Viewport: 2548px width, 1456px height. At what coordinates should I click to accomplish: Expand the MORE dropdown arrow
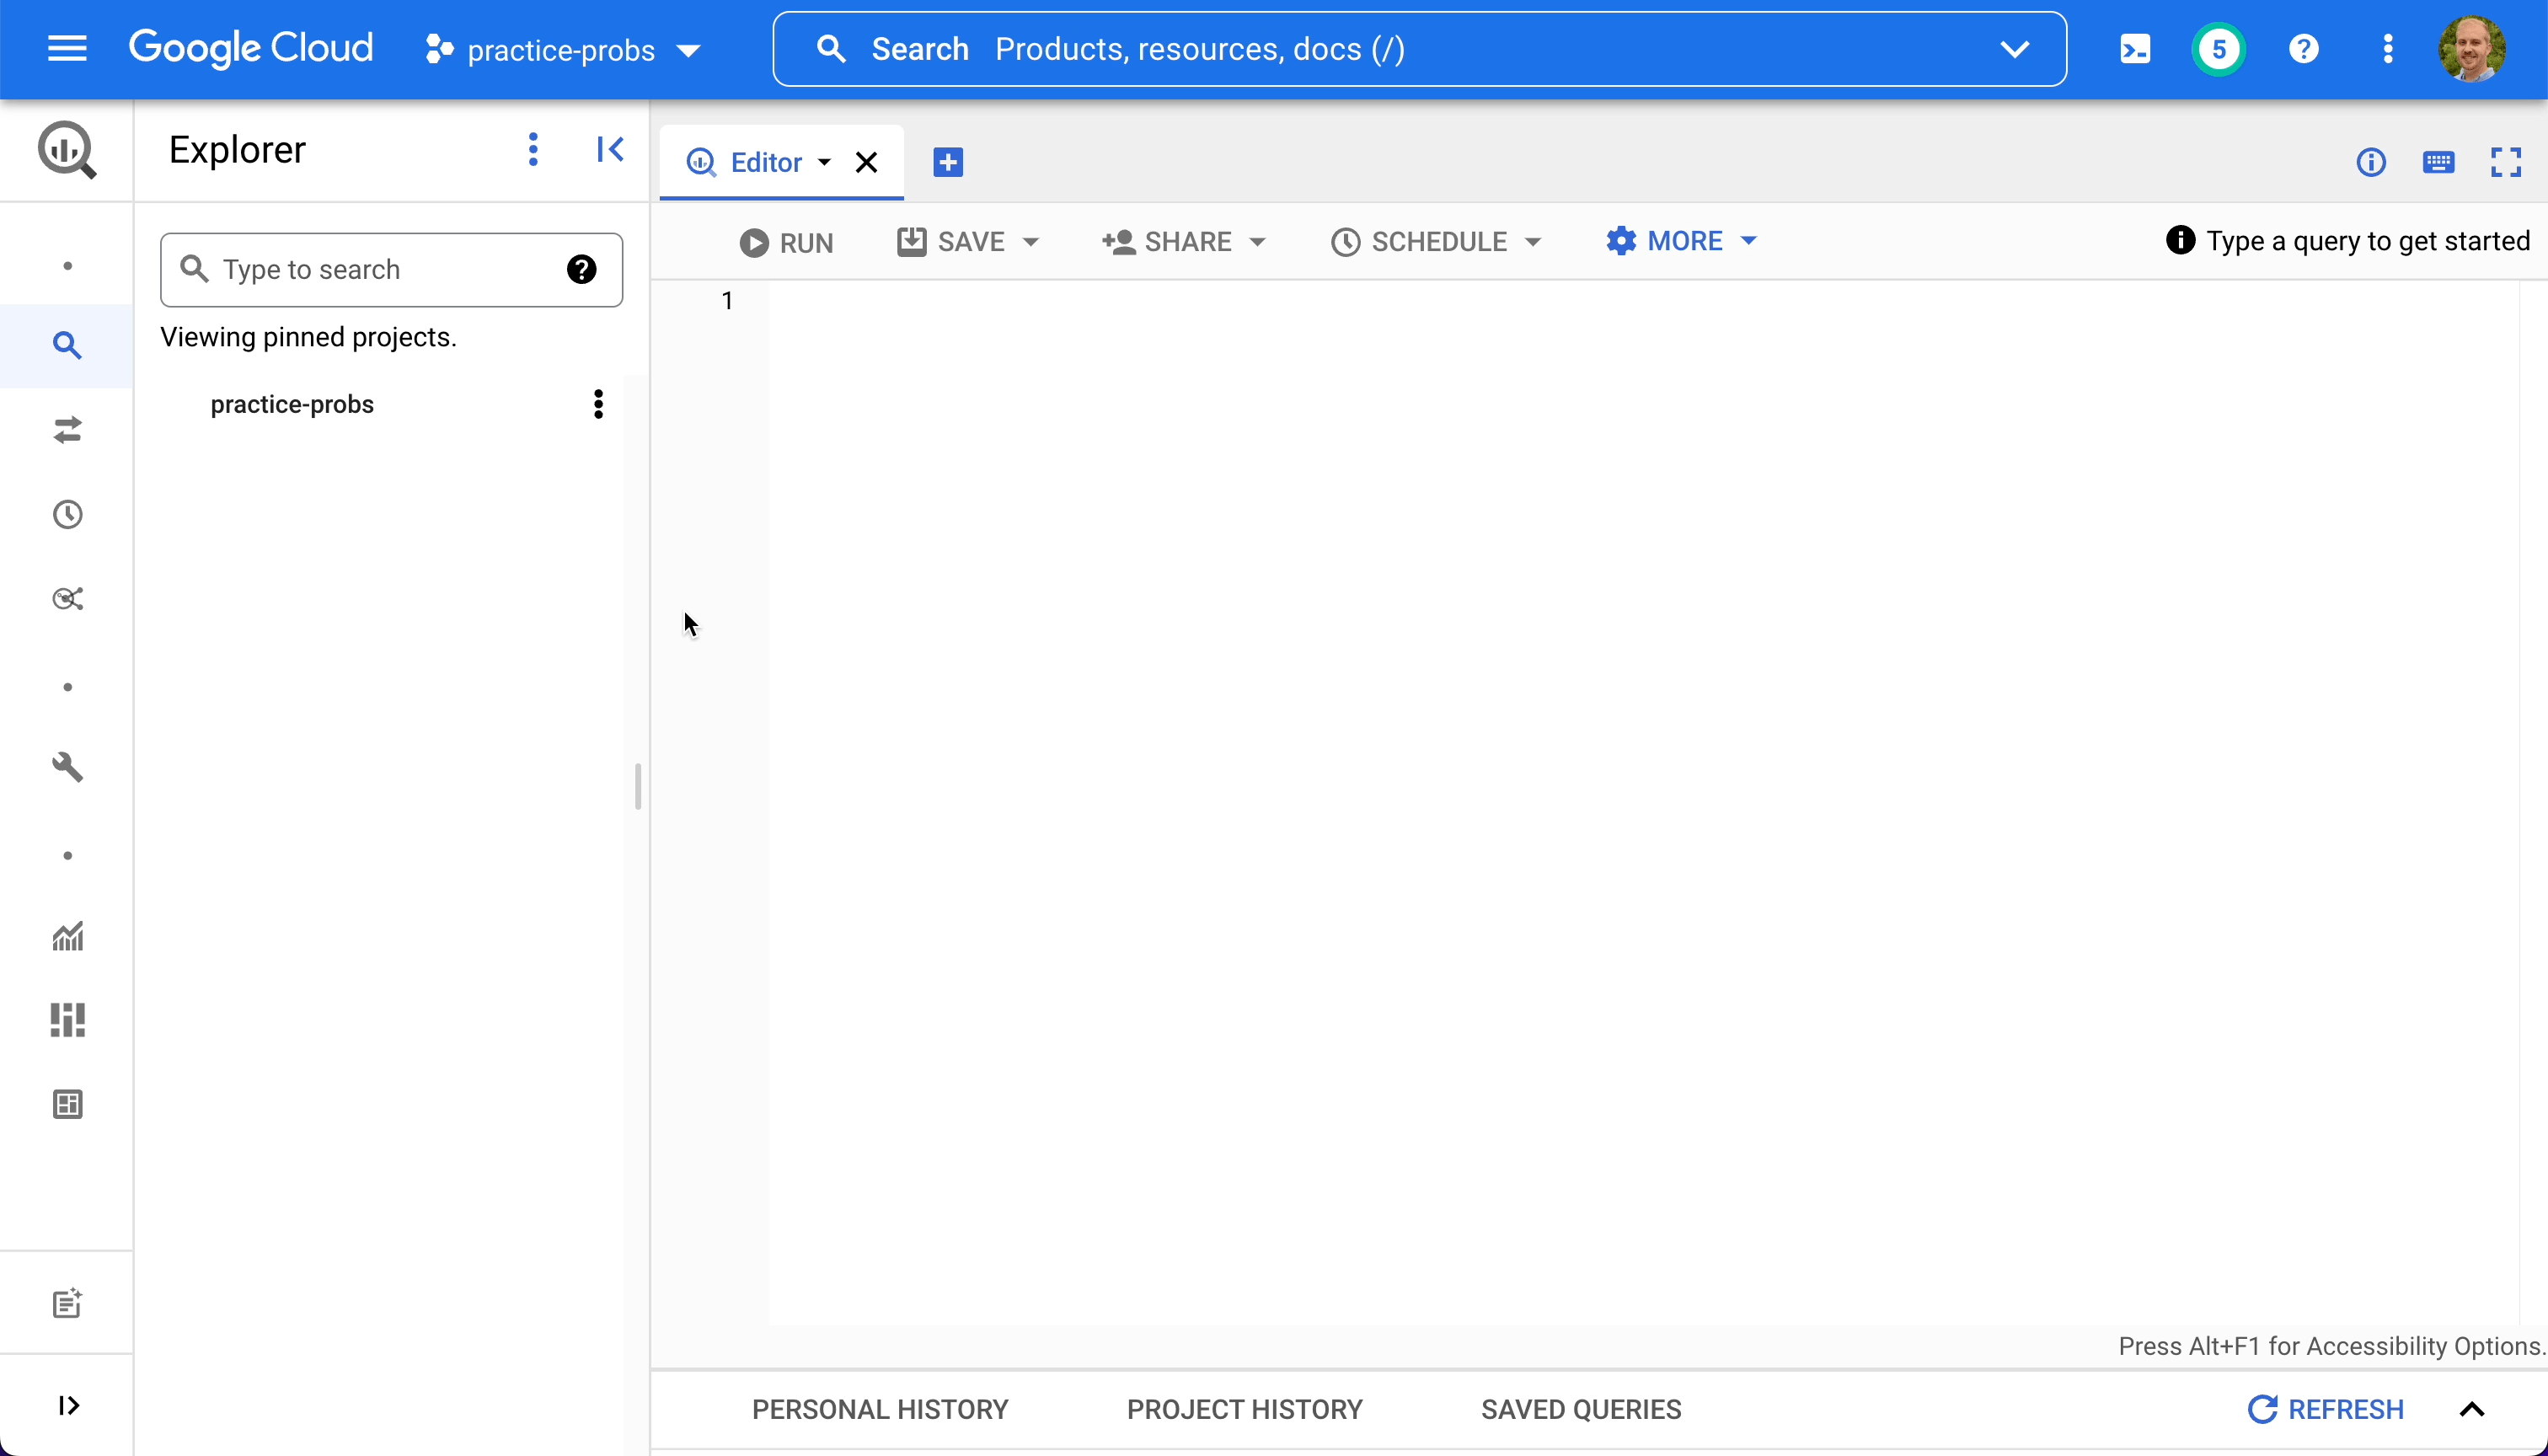1749,241
